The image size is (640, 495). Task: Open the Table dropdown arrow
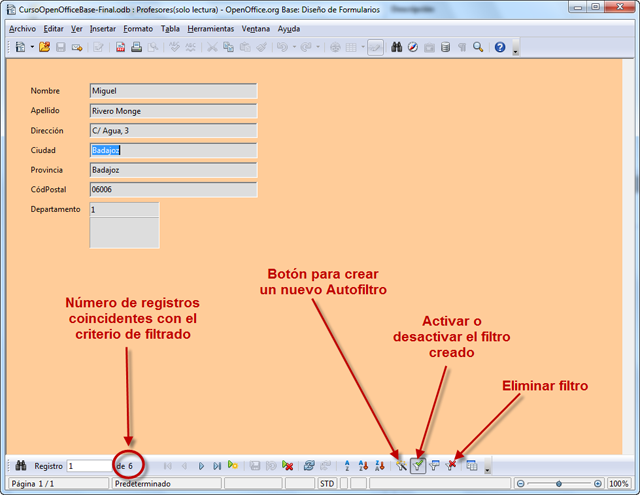point(362,47)
